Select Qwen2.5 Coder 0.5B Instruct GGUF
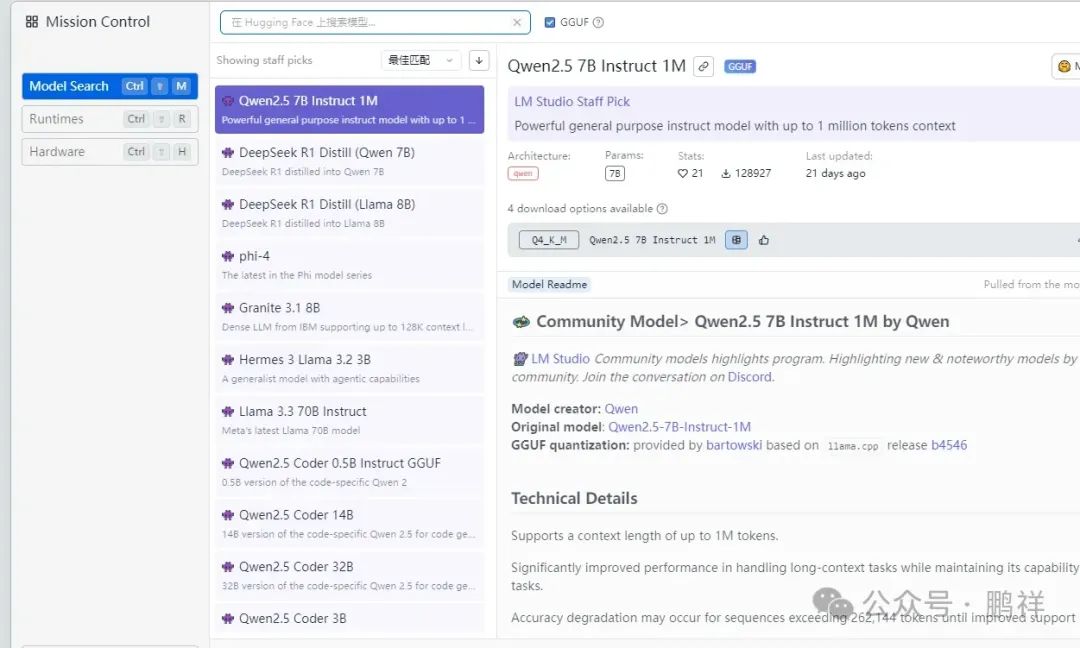Image resolution: width=1080 pixels, height=648 pixels. click(x=349, y=472)
